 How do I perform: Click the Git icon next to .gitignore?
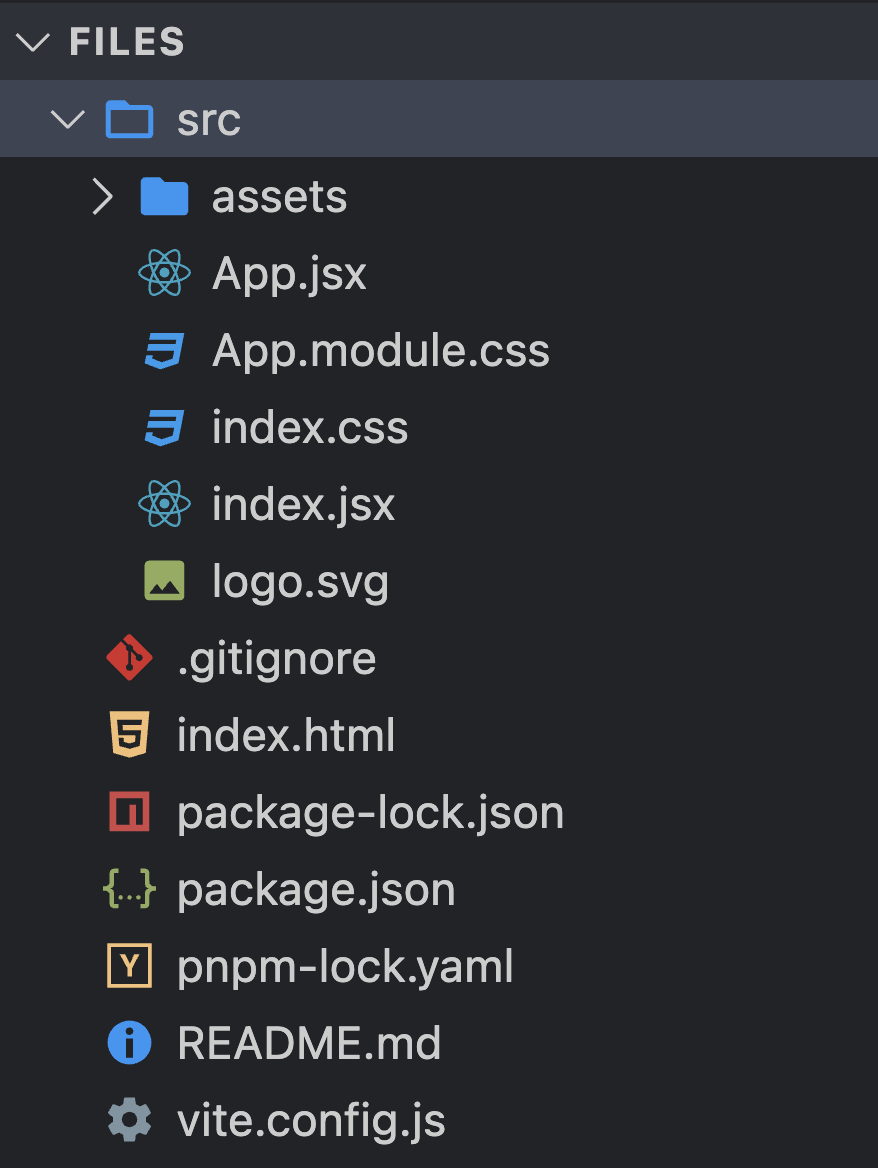pyautogui.click(x=129, y=658)
